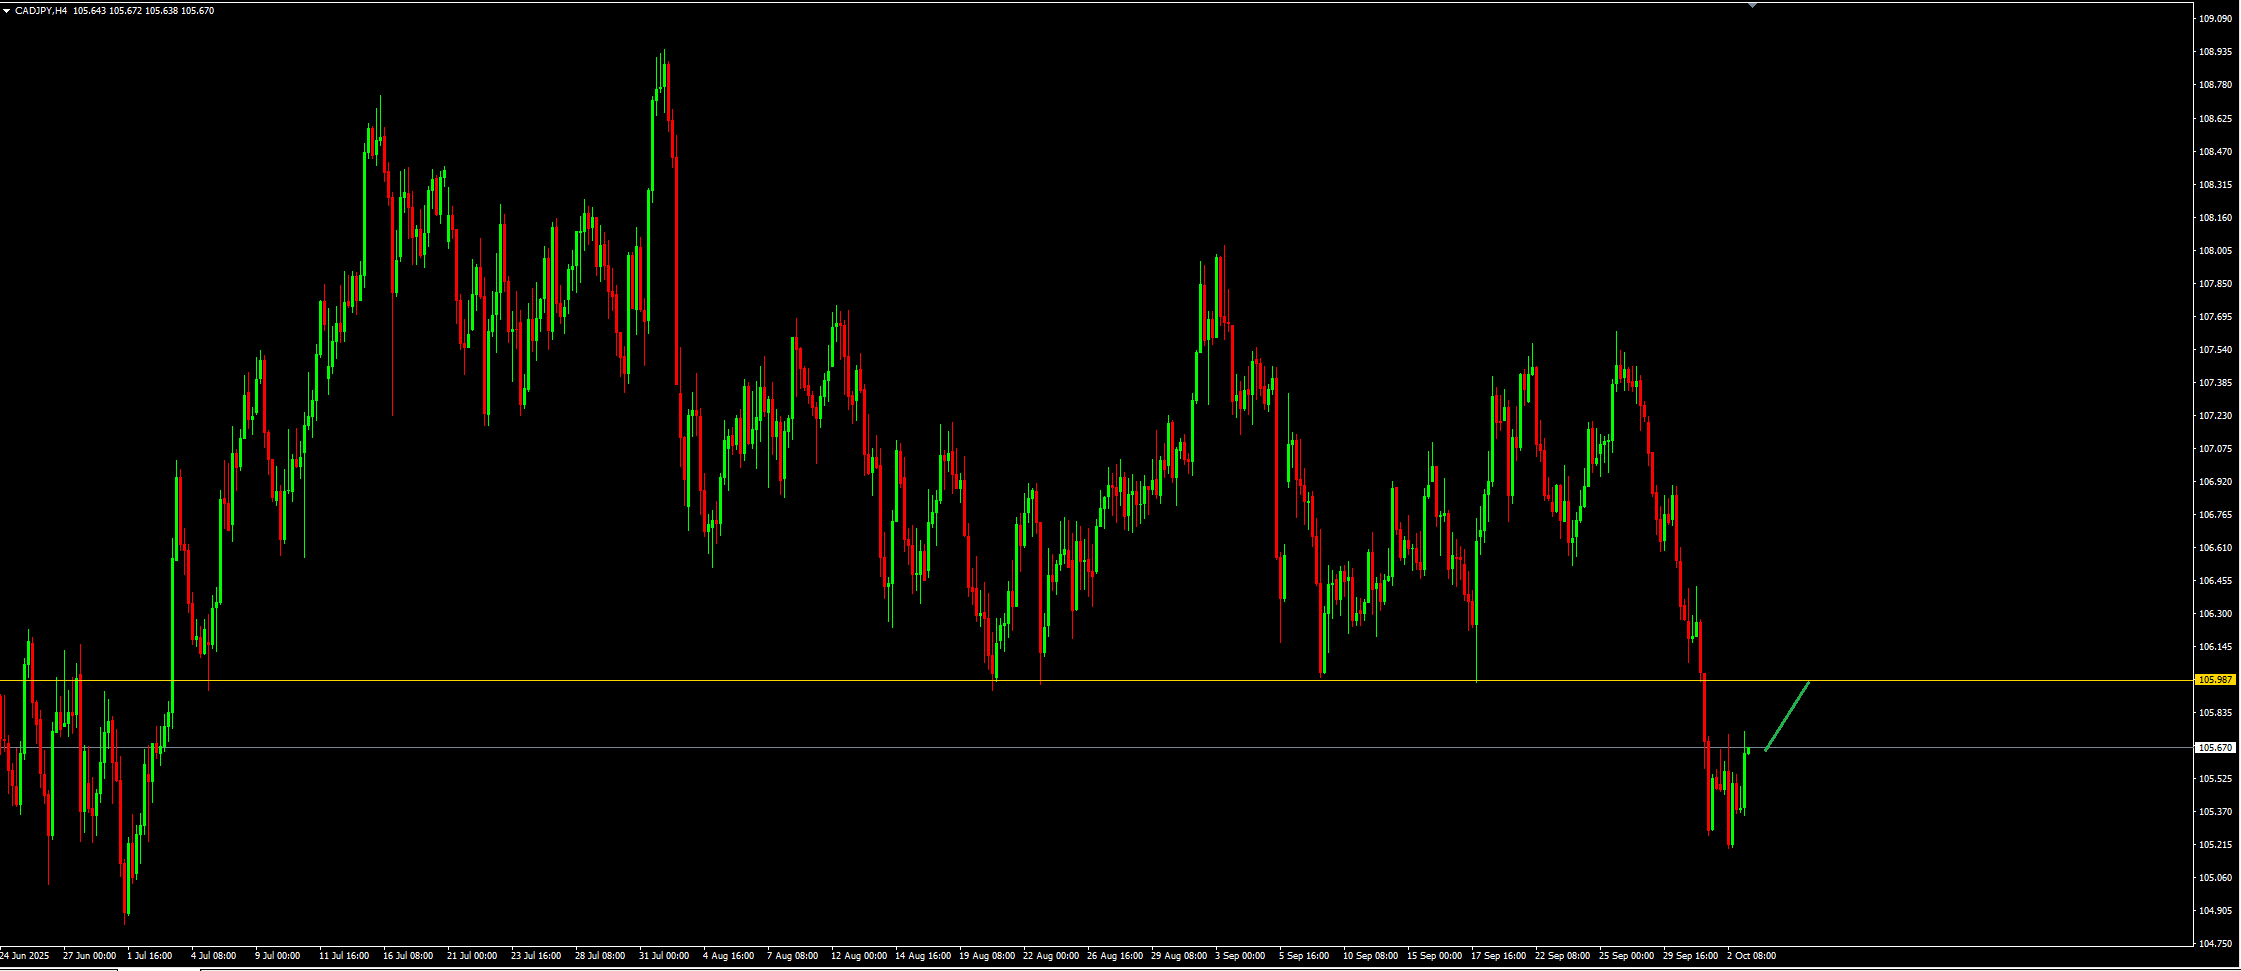Select the green diagonal trendline
This screenshot has width=2241, height=971.
1787,716
